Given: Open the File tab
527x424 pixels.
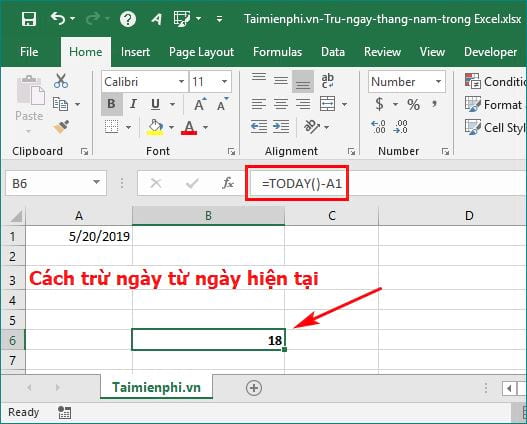Looking at the screenshot, I should click(x=29, y=52).
